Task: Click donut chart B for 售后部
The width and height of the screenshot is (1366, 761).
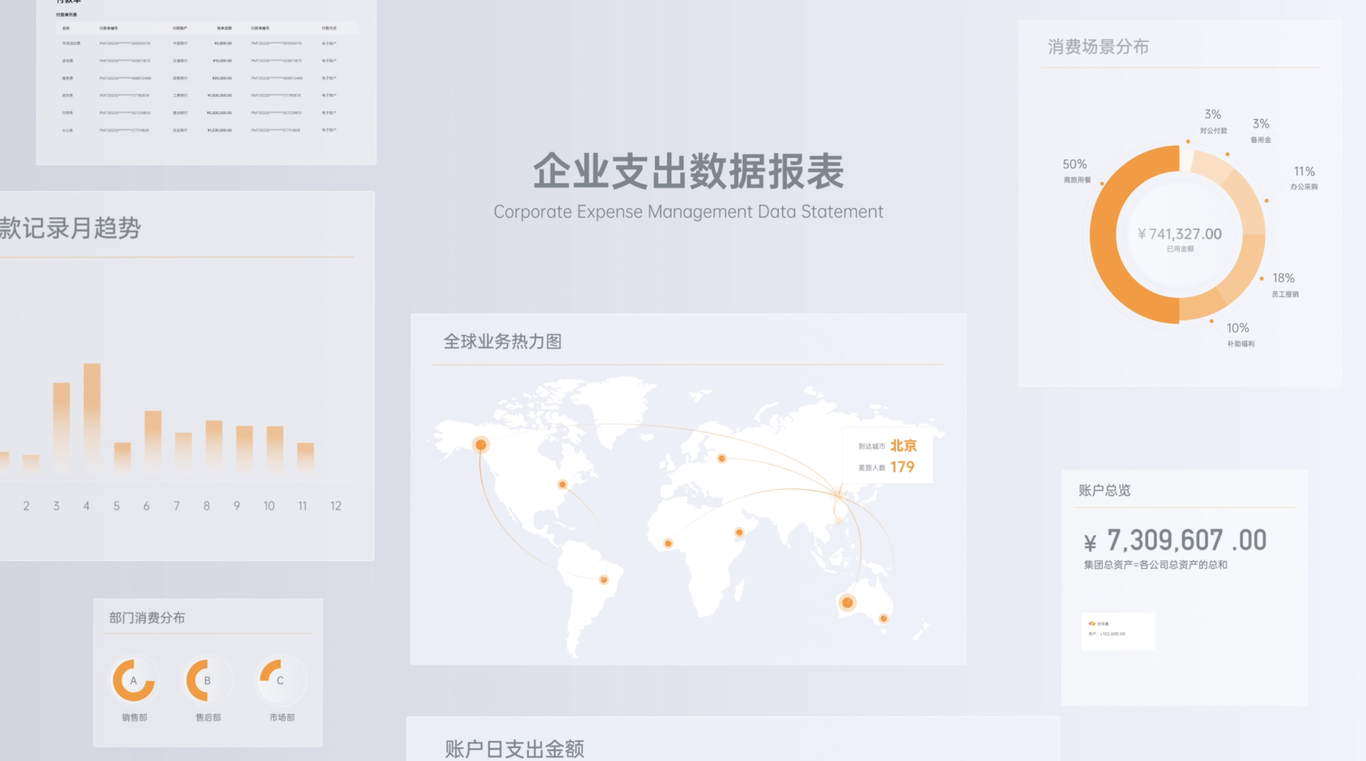Action: 207,680
